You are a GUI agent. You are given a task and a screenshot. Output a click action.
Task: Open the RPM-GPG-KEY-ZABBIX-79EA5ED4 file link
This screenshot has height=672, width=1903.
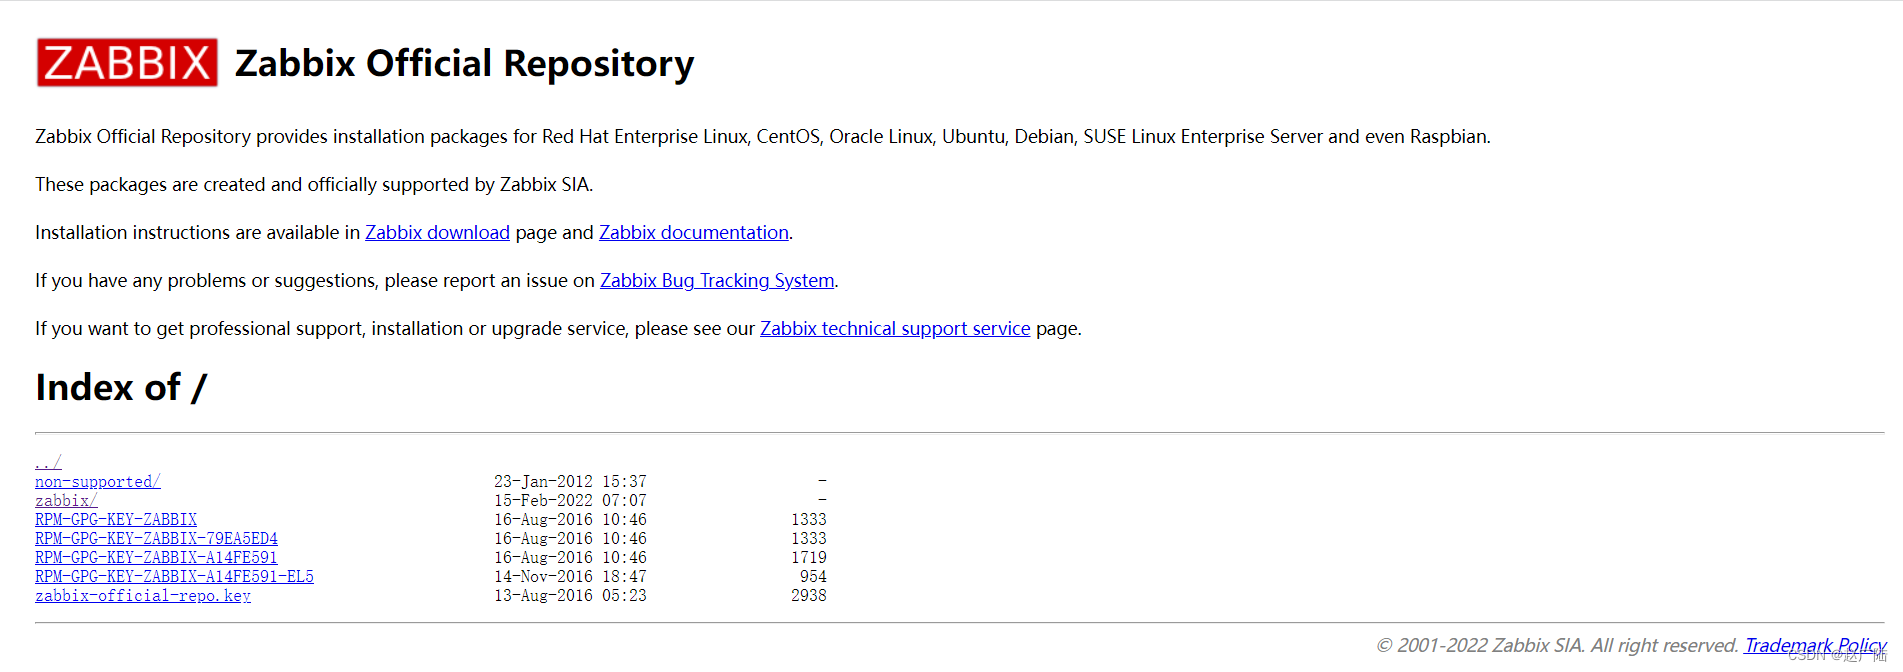pyautogui.click(x=156, y=539)
